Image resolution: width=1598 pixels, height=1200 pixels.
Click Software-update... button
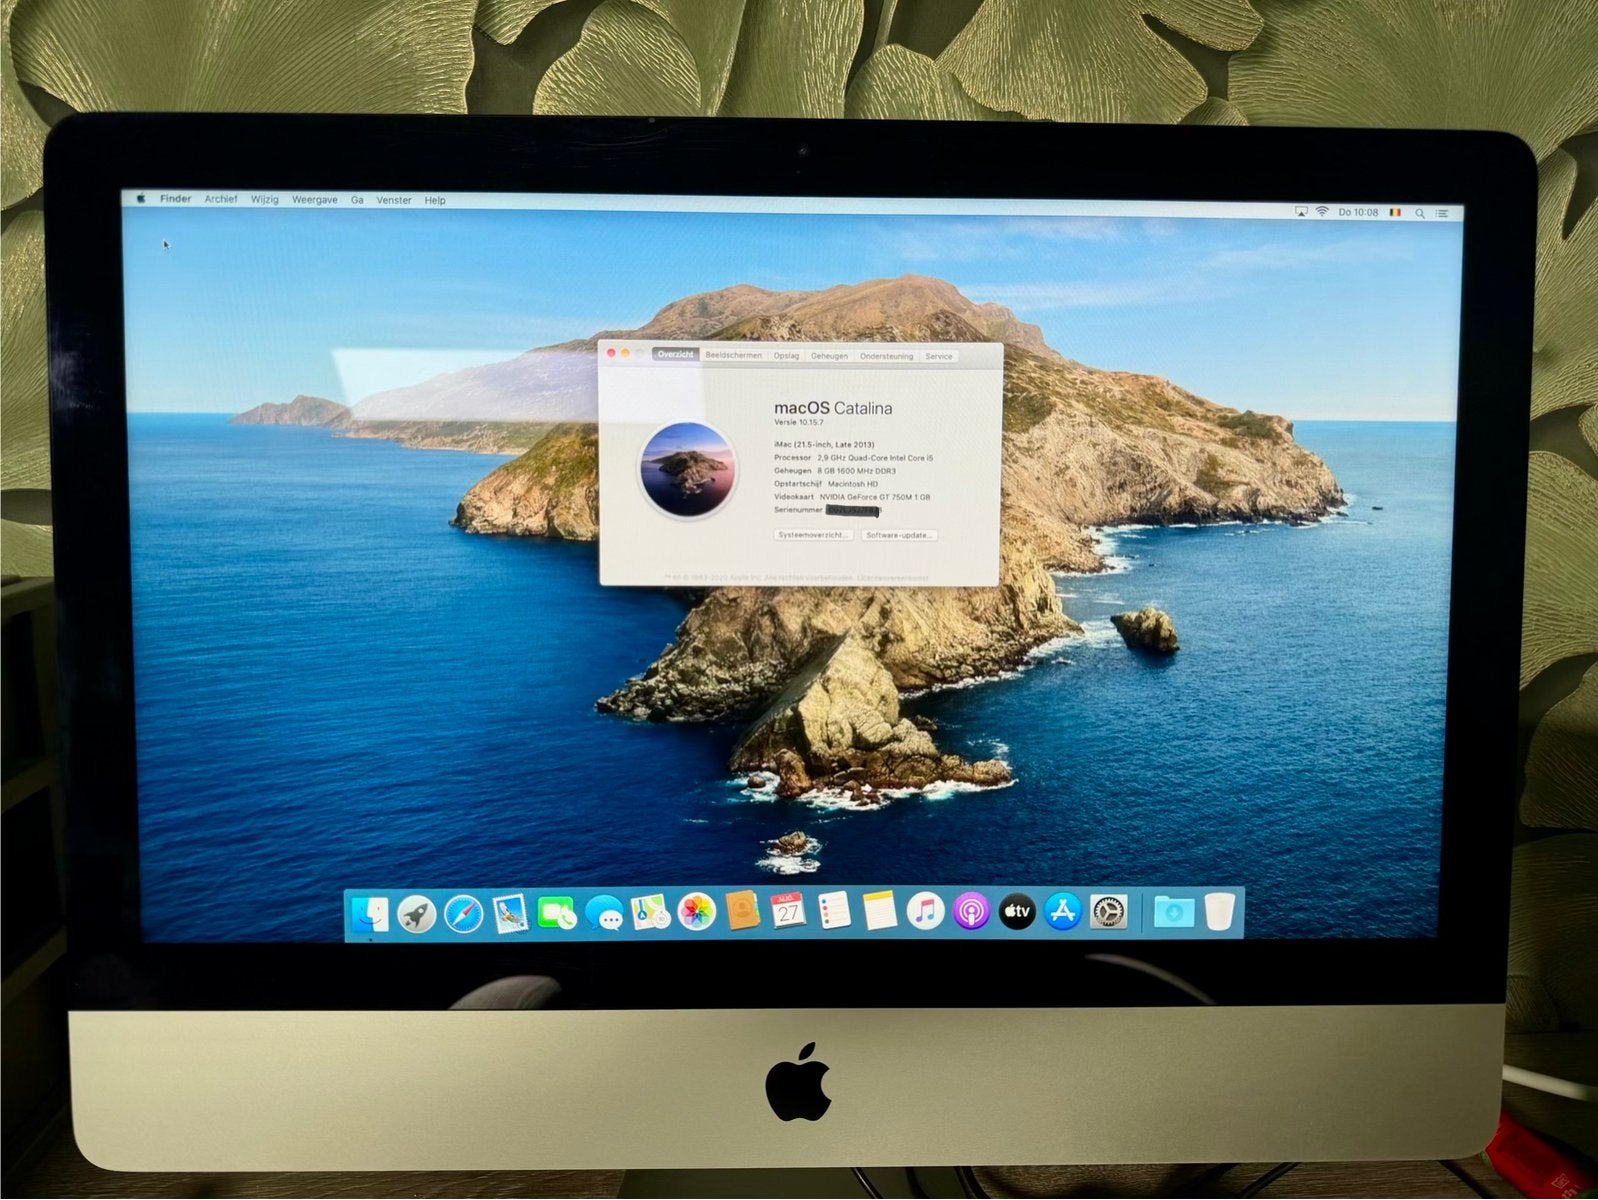[x=899, y=535]
